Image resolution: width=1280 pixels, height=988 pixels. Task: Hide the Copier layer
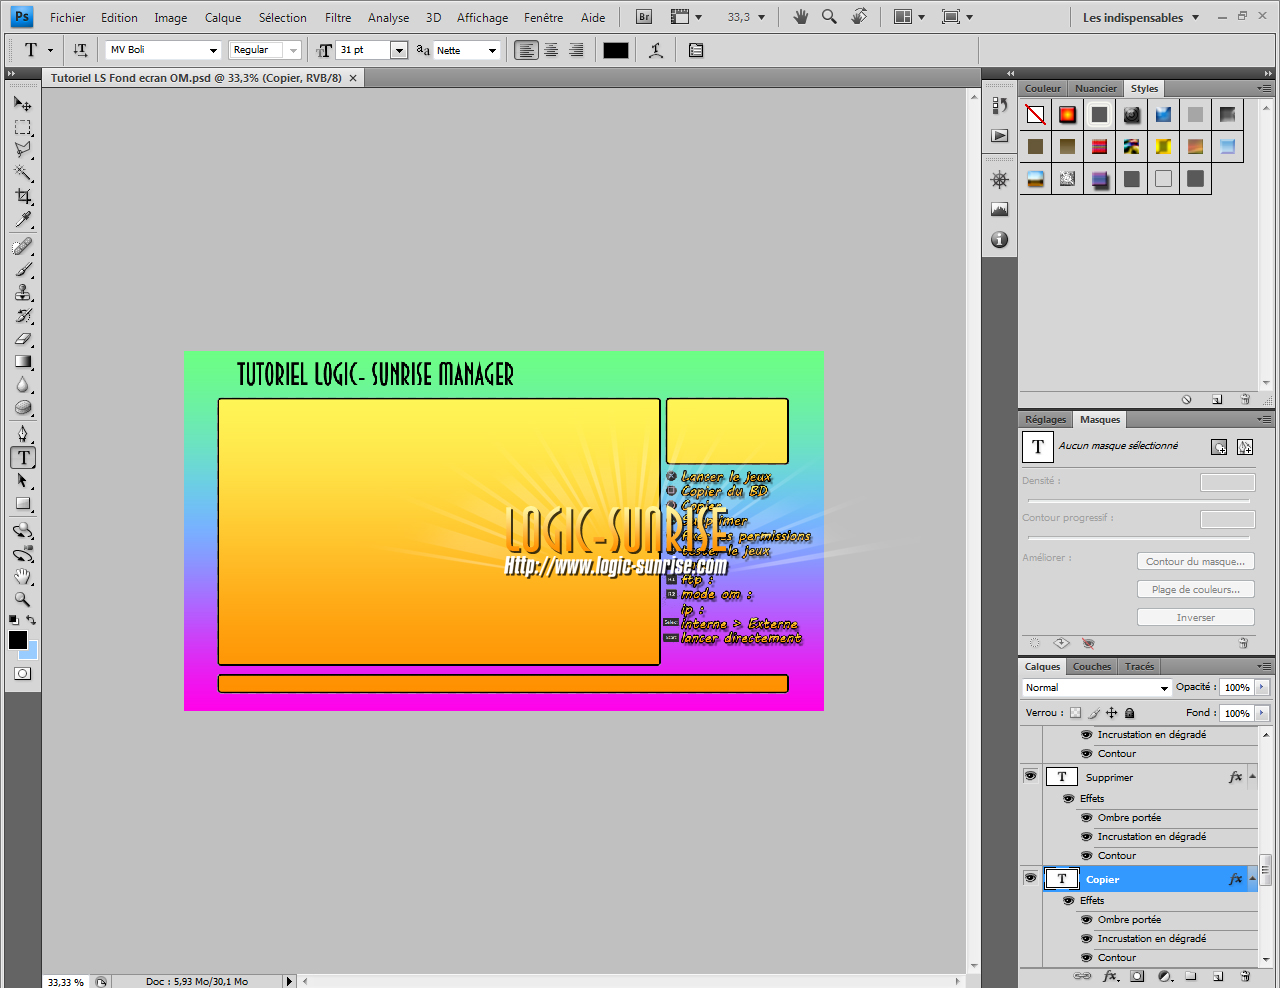[1030, 878]
